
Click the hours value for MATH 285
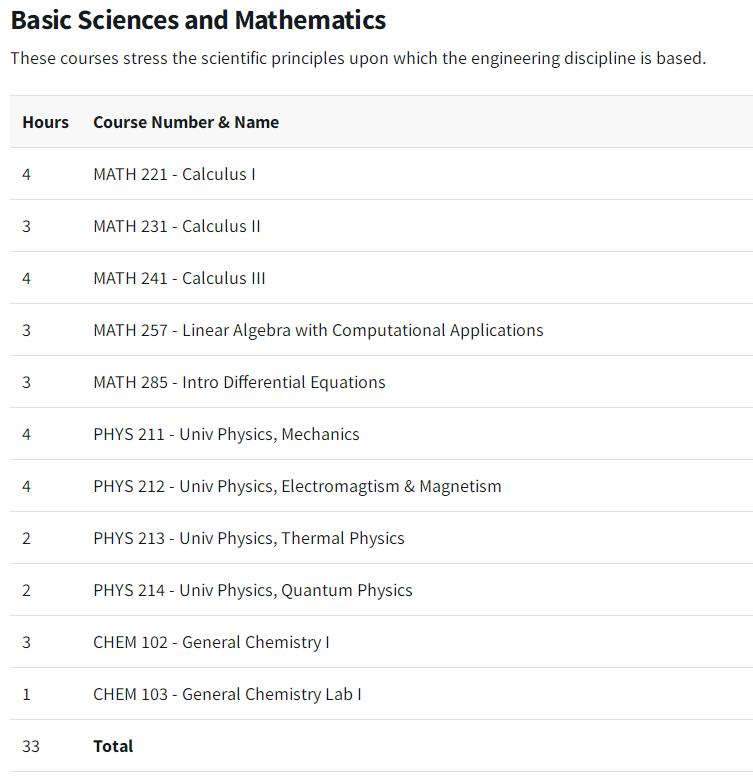(x=26, y=382)
